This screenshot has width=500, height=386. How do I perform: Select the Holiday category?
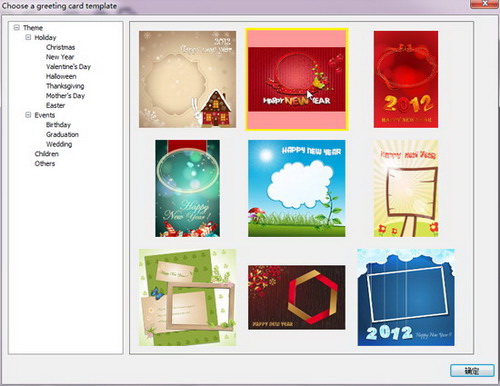45,37
